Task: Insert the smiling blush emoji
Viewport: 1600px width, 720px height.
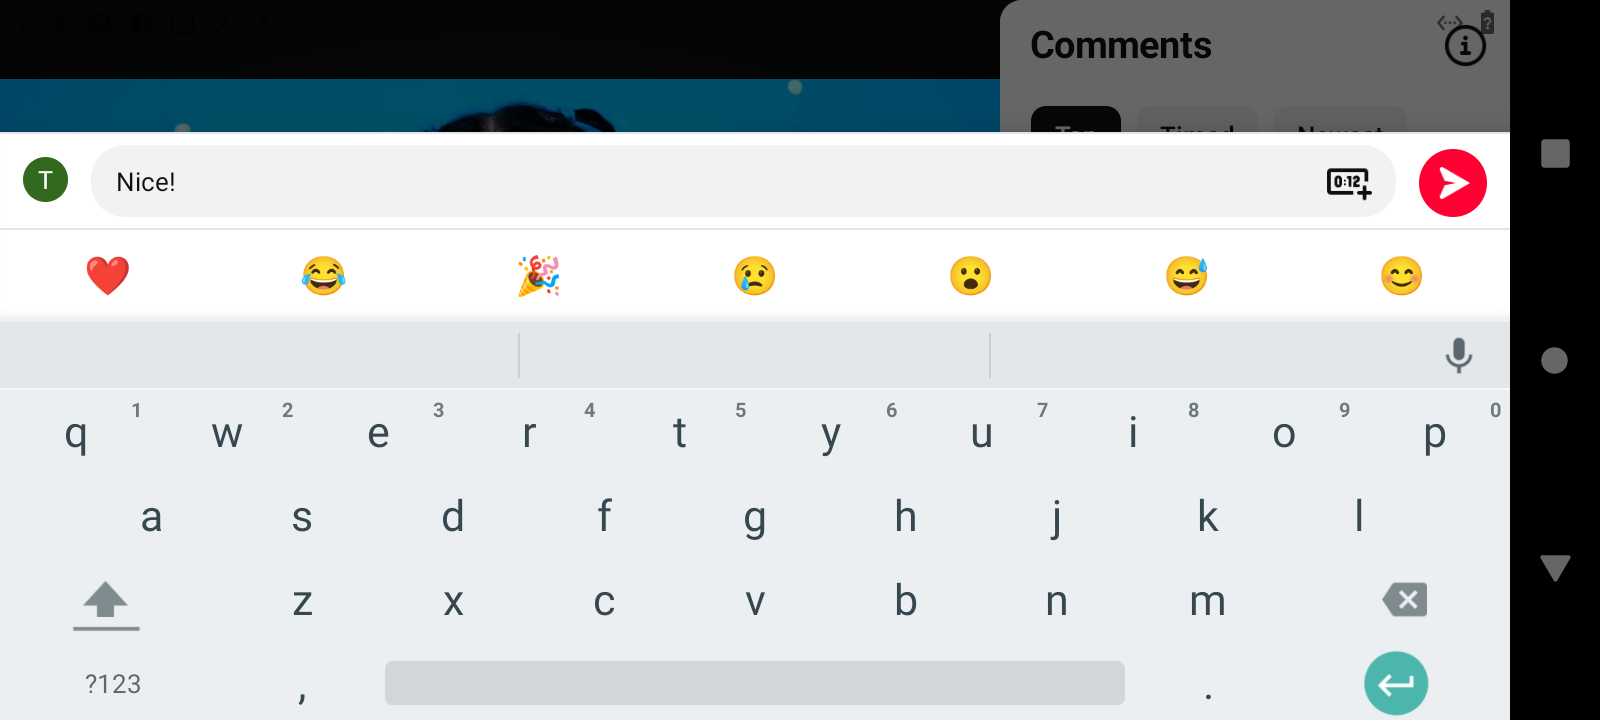Action: [1401, 276]
